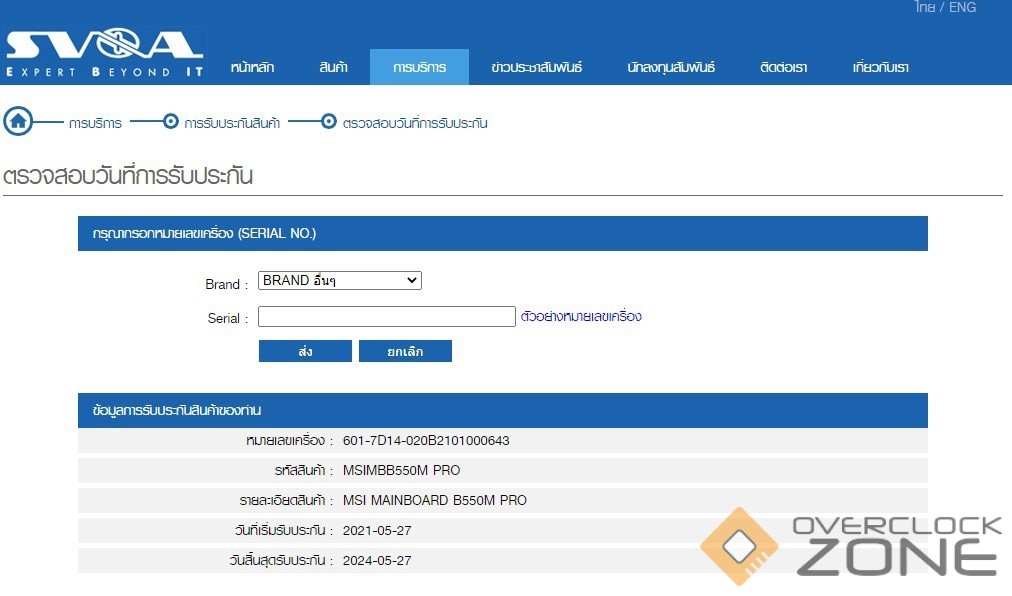Screen dimensions: 1012x596
Task: Switch language to ไทย
Action: point(925,8)
